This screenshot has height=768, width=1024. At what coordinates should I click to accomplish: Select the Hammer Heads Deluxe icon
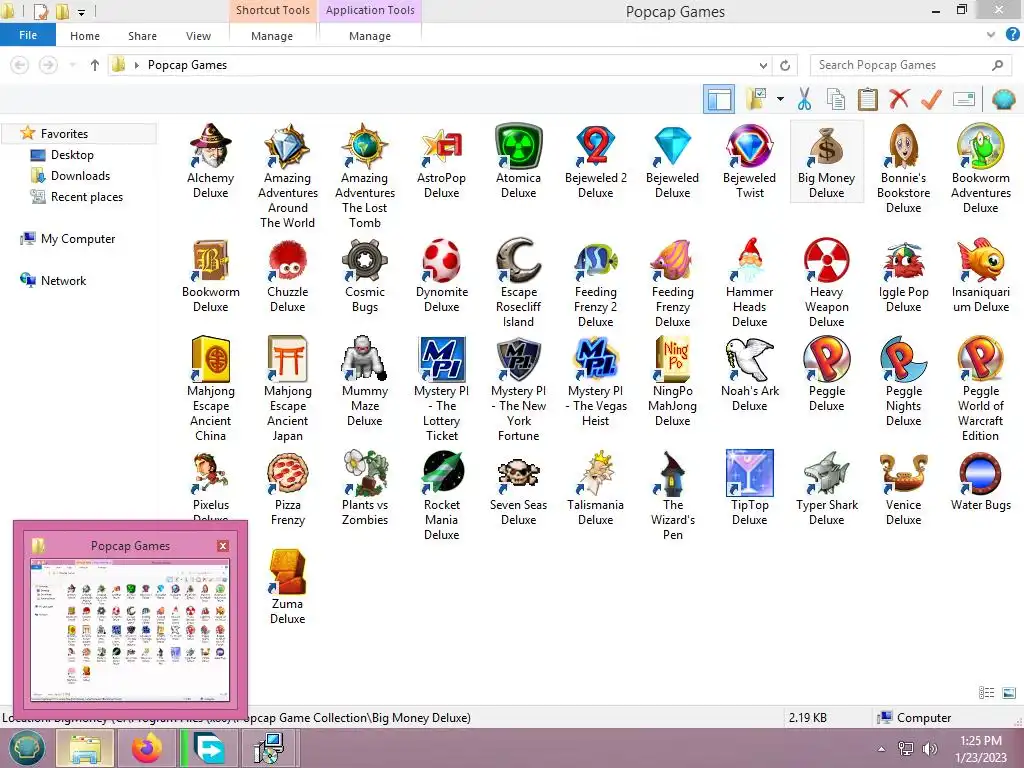(750, 260)
